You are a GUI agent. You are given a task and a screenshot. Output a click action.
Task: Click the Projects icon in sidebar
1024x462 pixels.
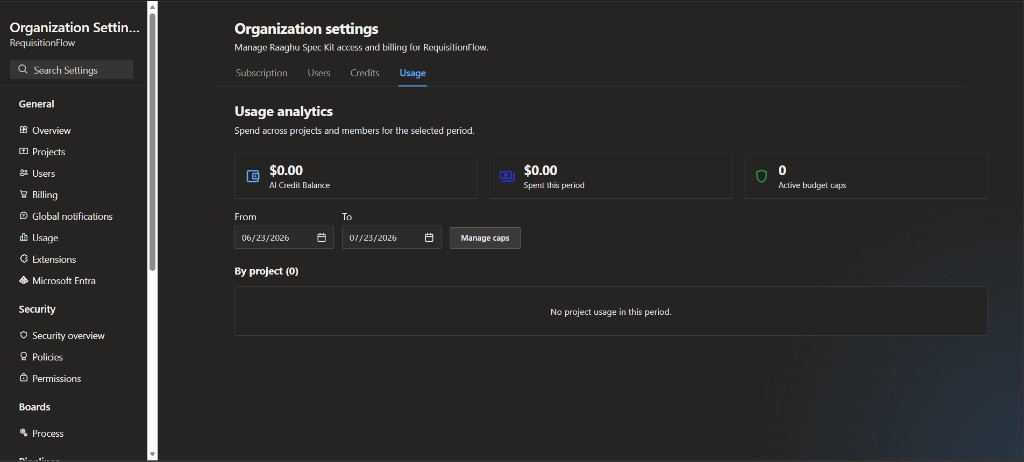click(x=24, y=152)
